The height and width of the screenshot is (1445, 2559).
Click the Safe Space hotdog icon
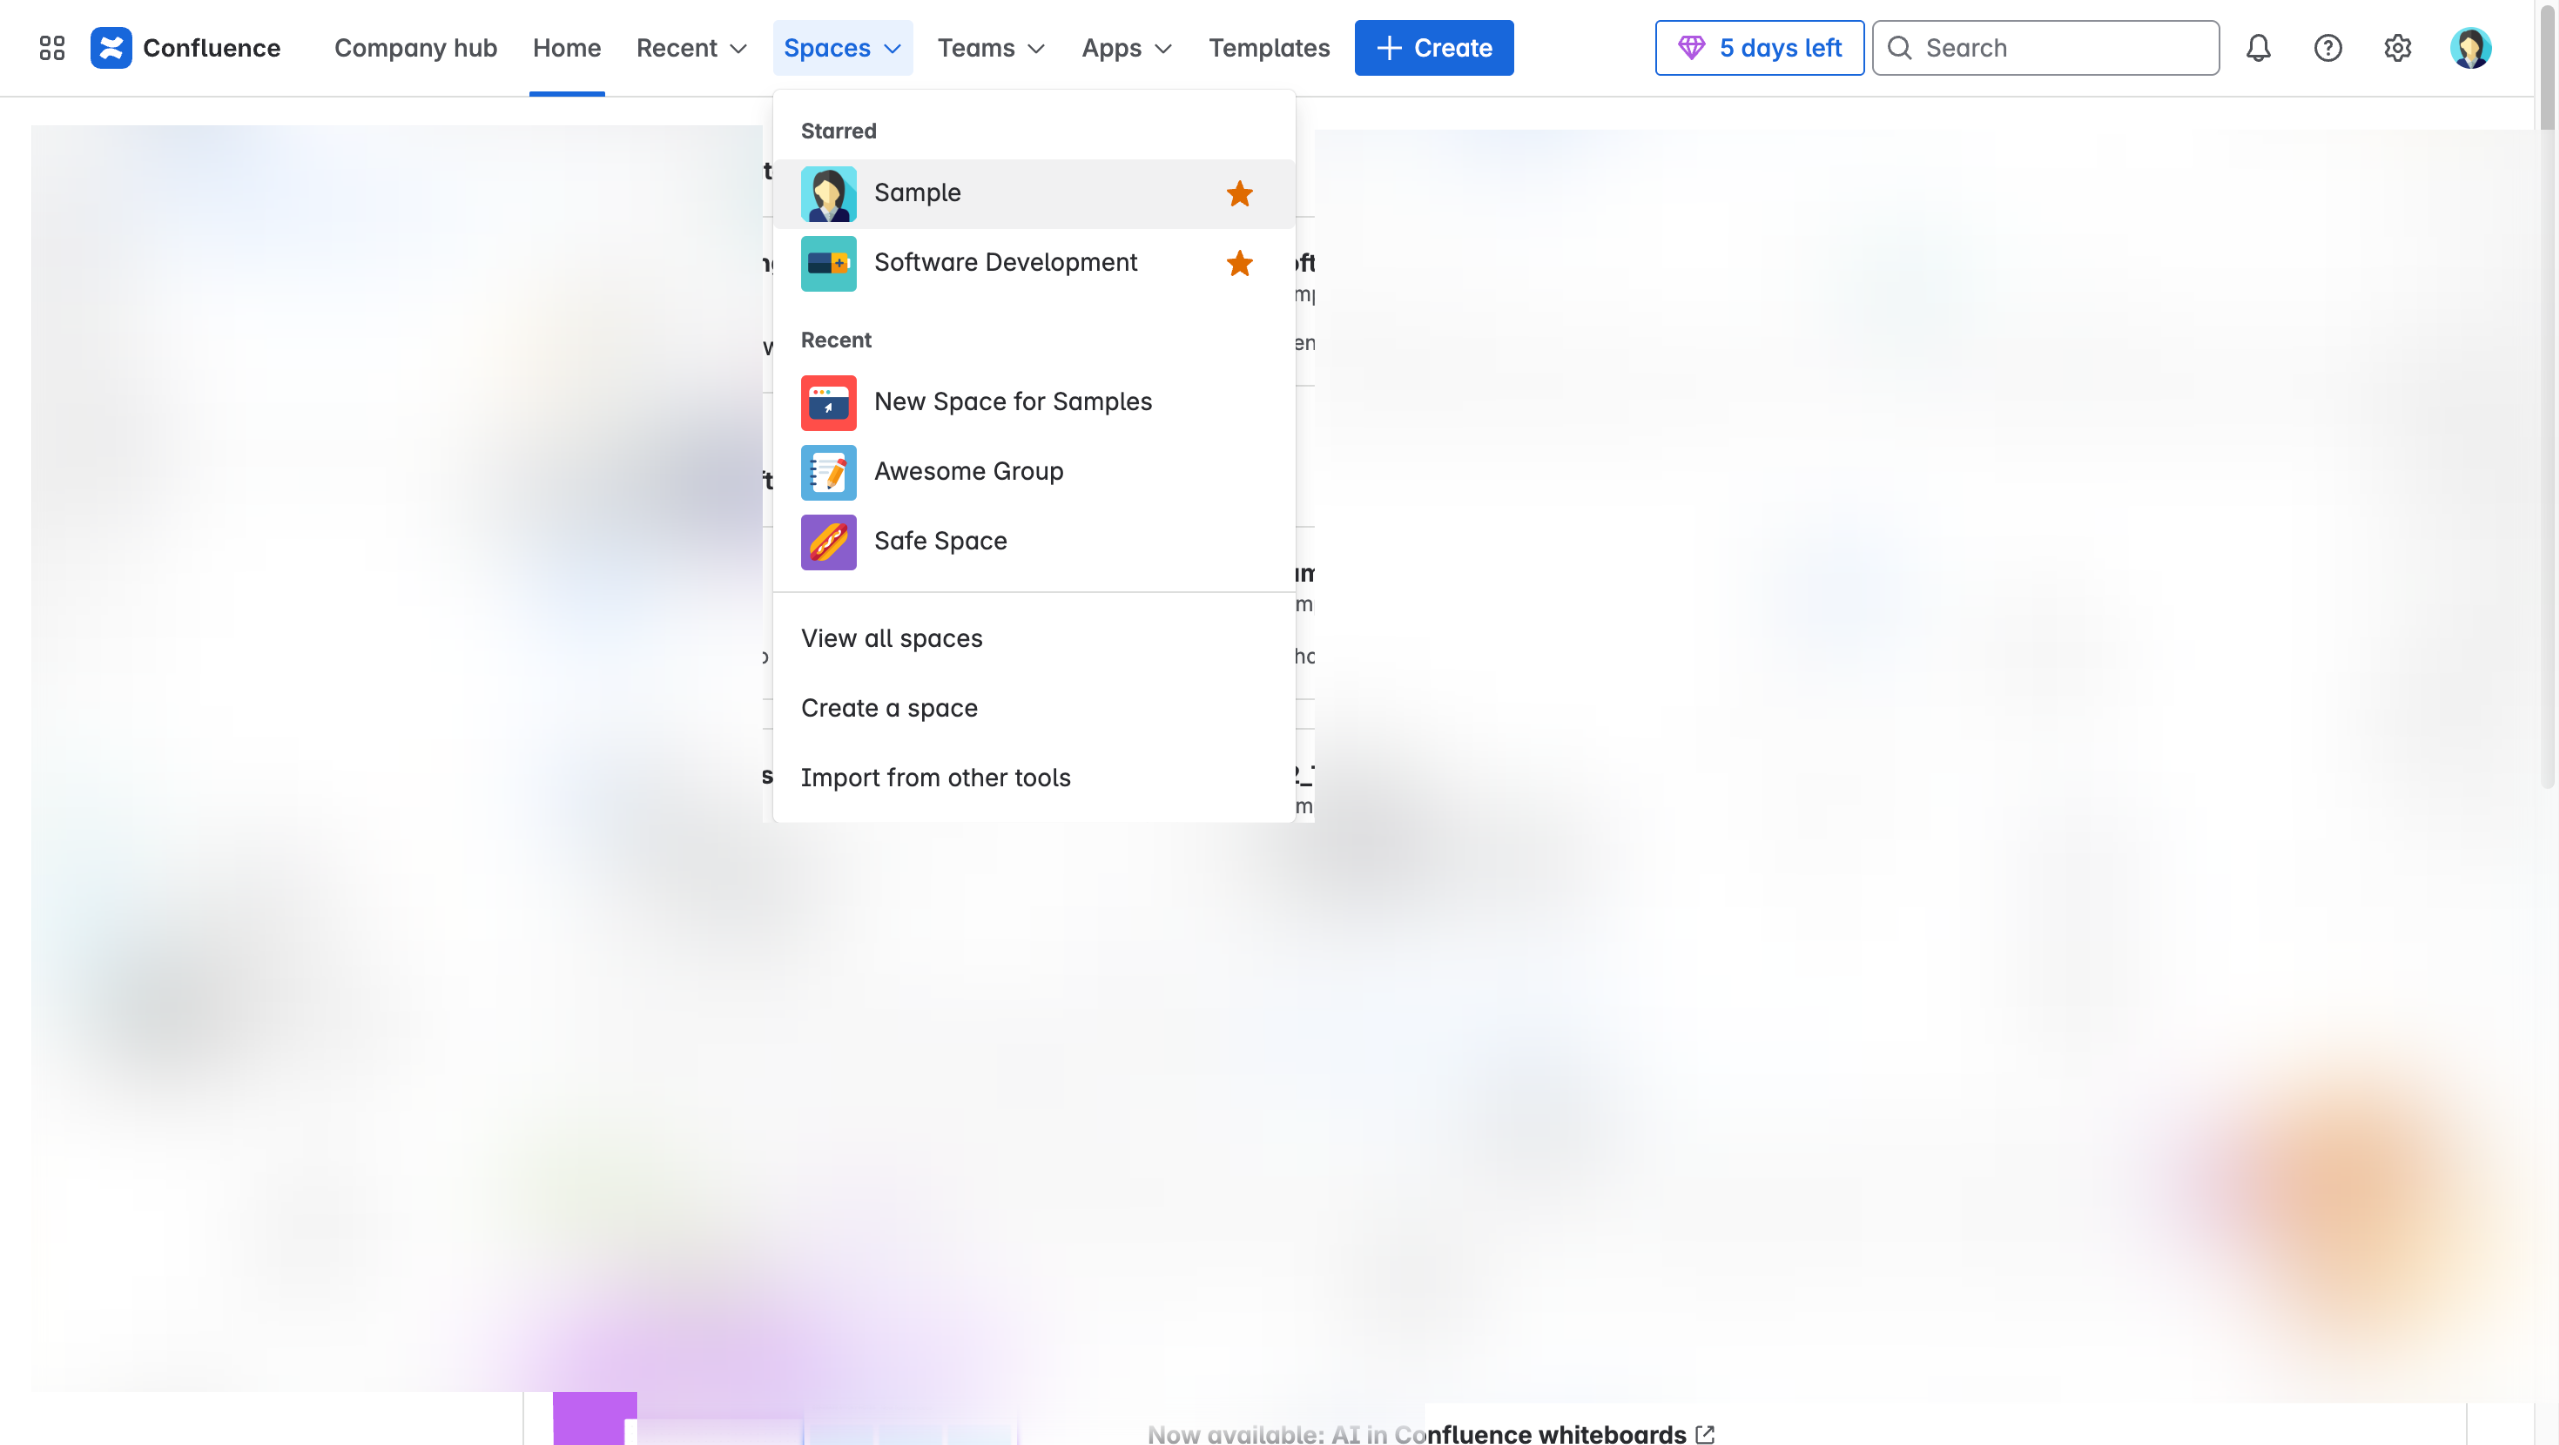828,542
